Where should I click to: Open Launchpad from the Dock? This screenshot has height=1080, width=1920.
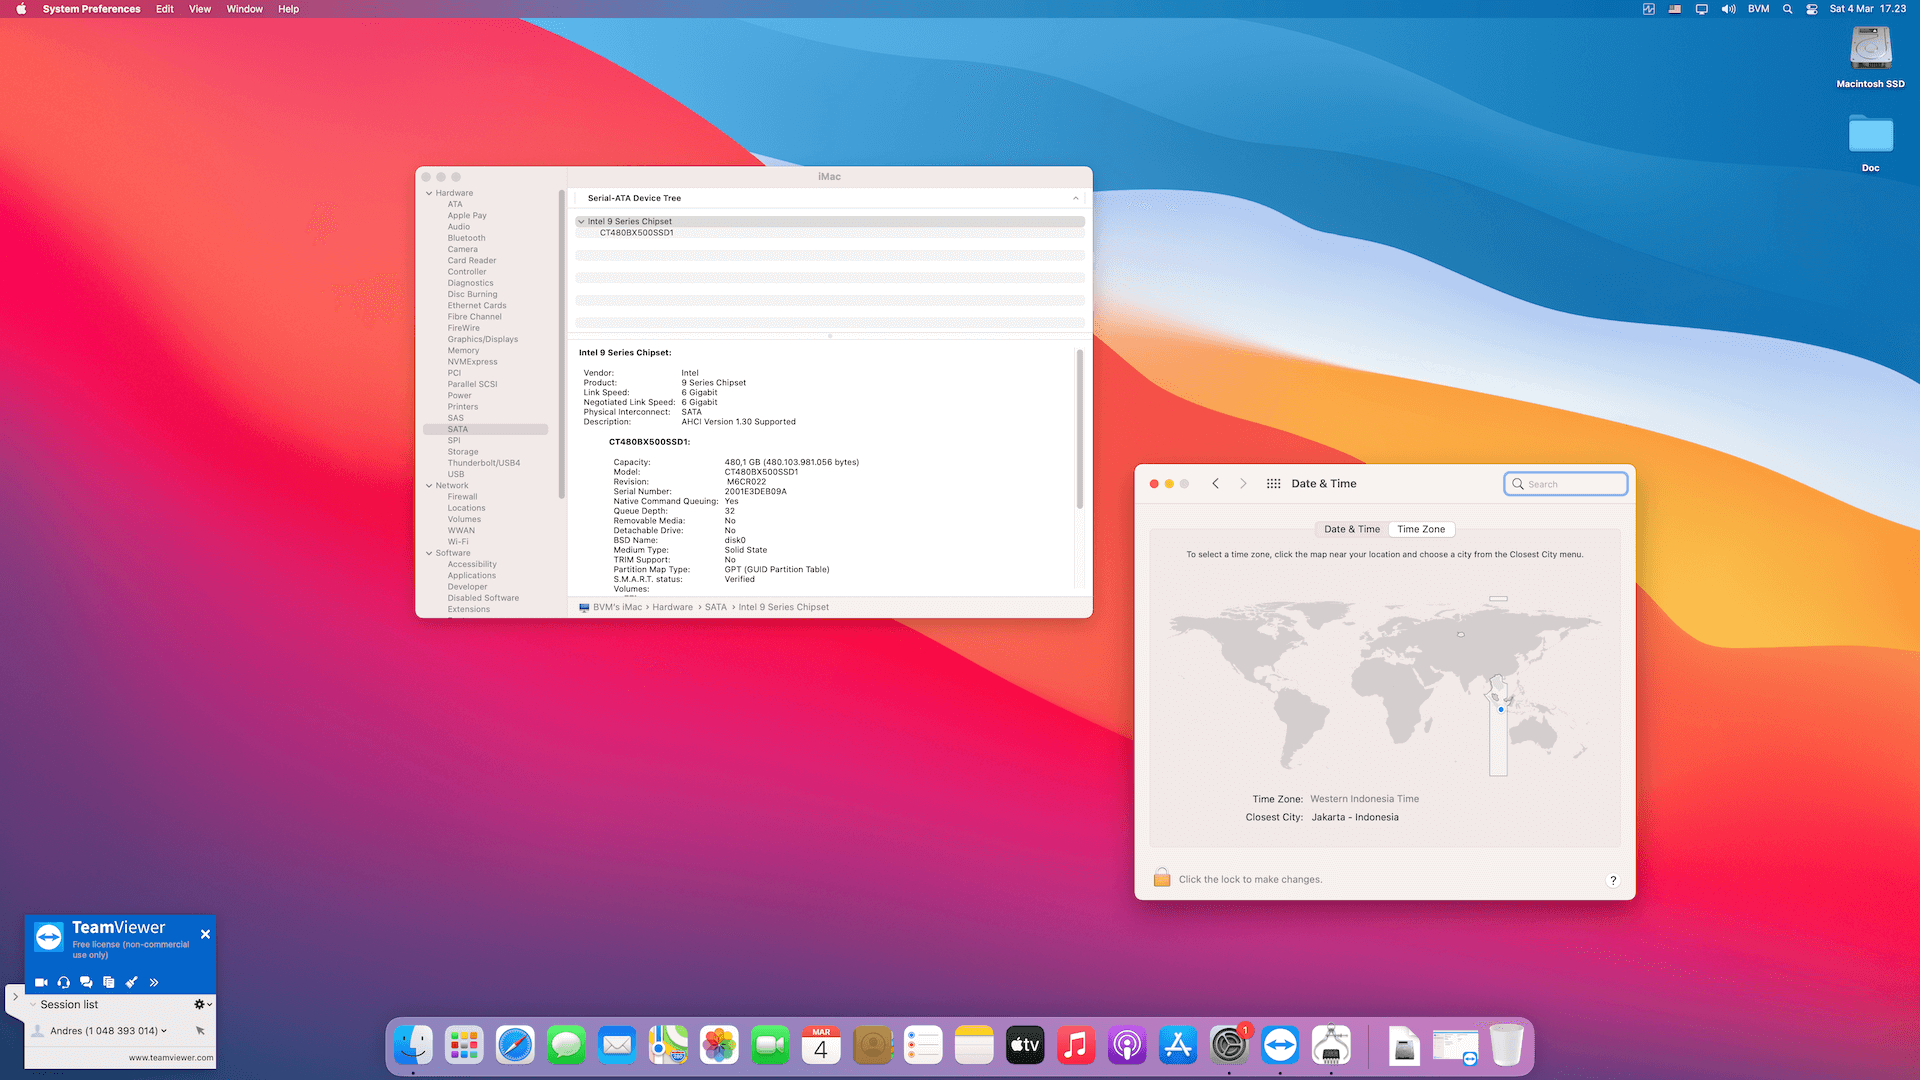pyautogui.click(x=464, y=1046)
